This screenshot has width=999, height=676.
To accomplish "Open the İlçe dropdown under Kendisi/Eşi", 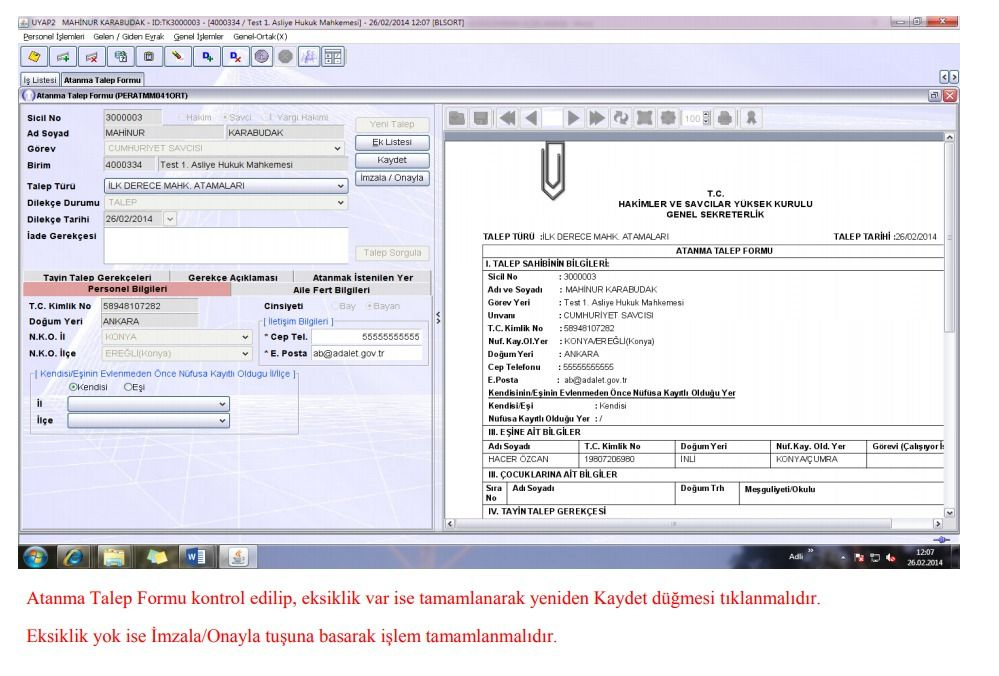I will (x=222, y=420).
